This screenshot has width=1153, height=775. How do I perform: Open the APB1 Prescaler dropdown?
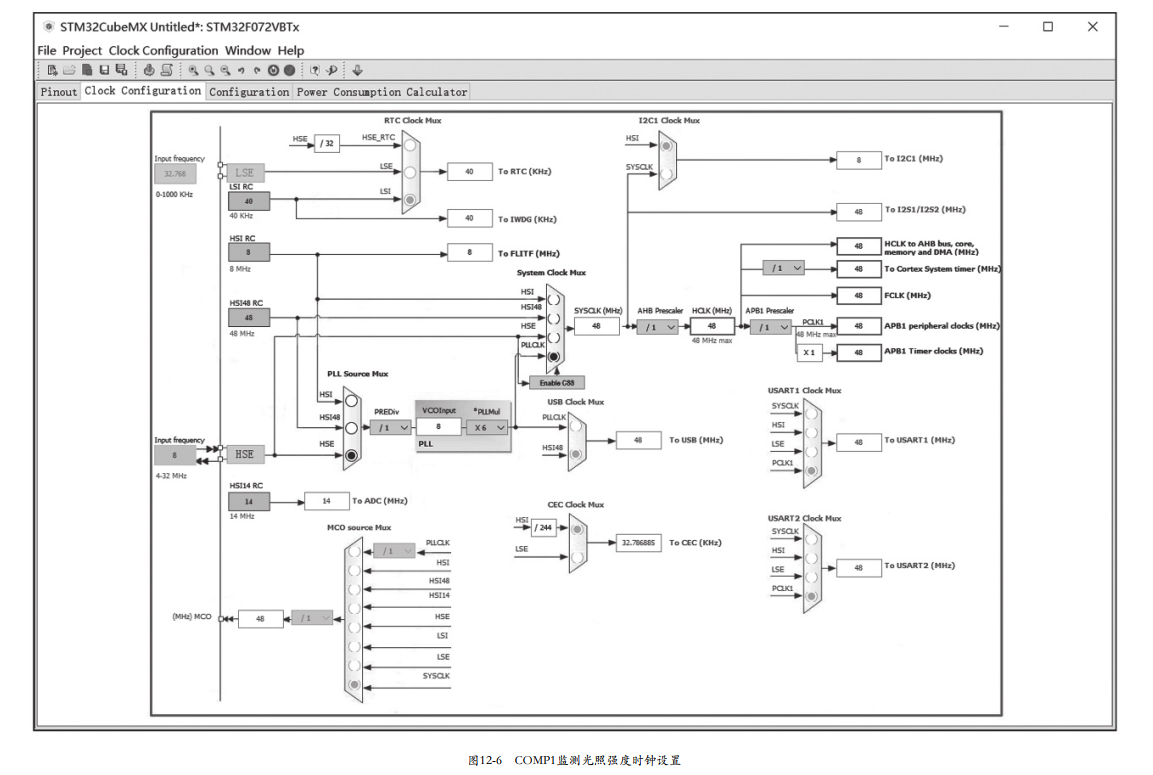click(x=771, y=327)
